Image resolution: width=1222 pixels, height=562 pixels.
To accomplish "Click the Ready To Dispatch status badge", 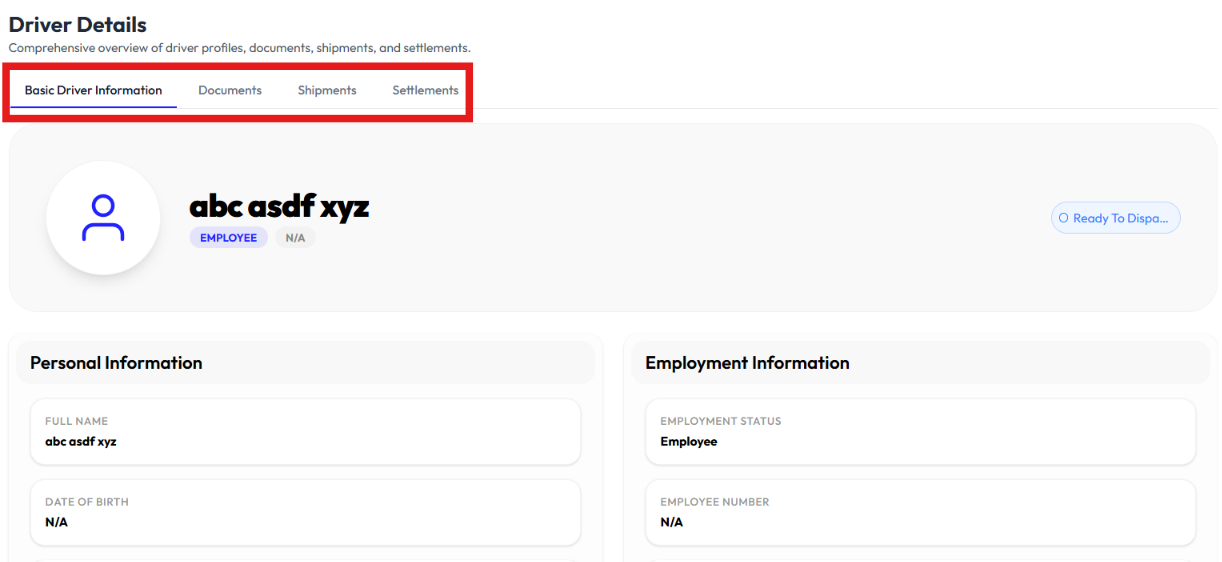I will point(1115,218).
